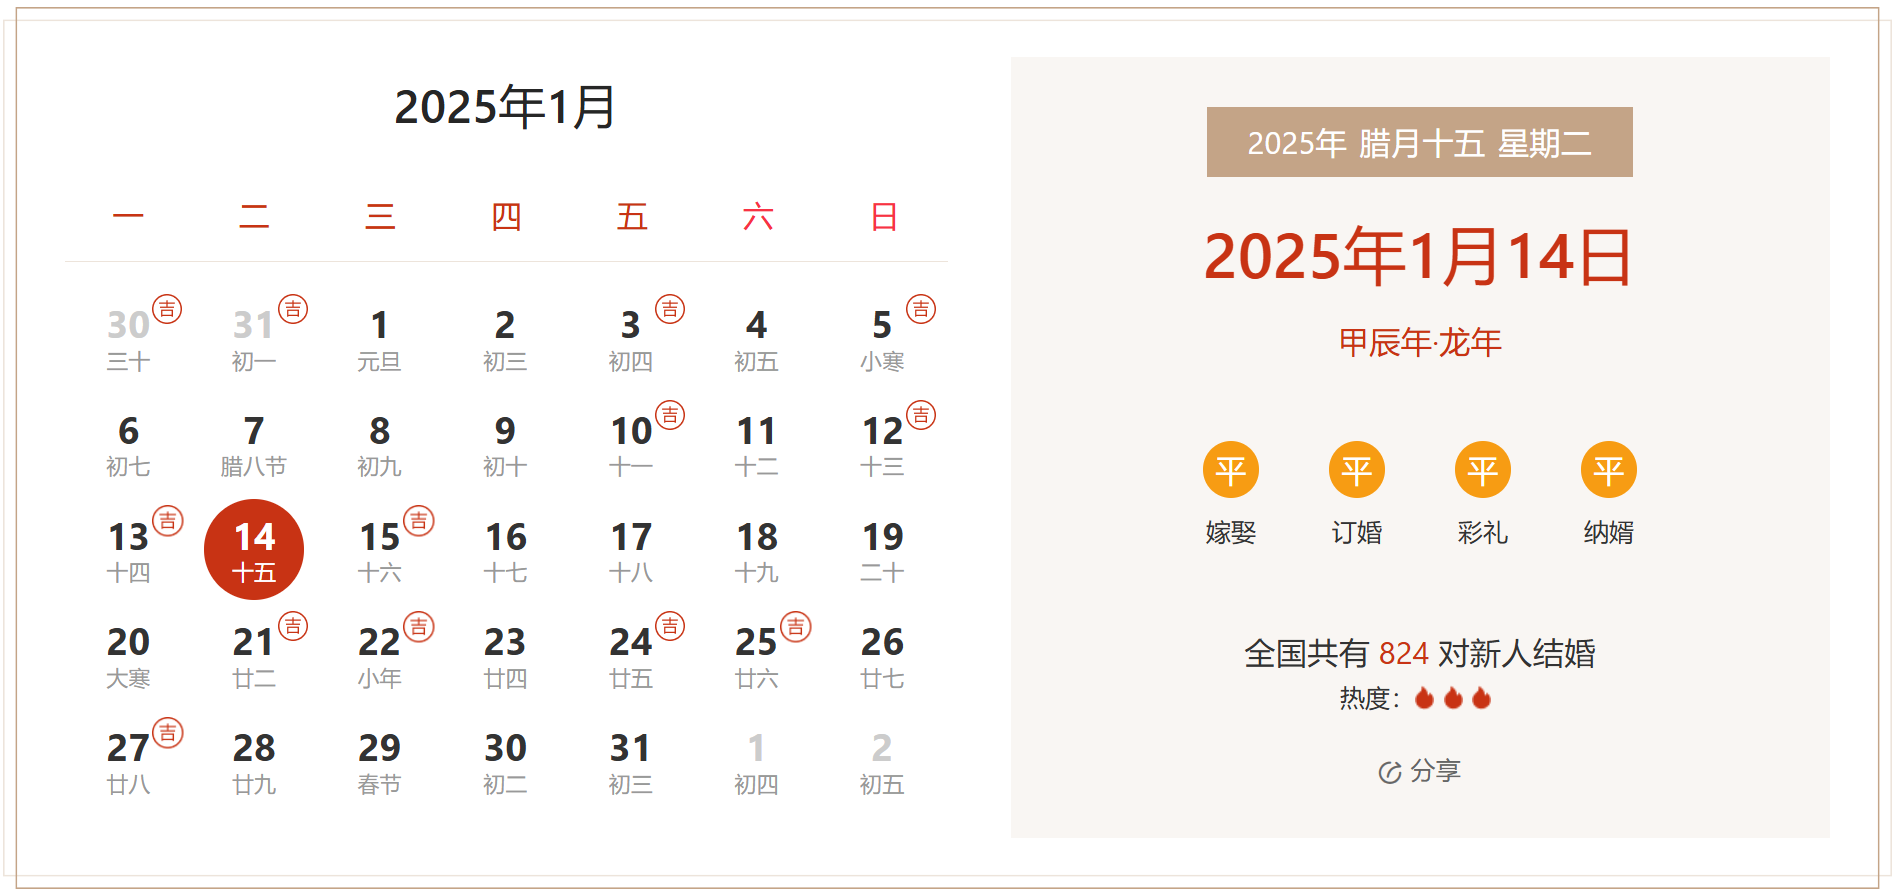Viewport: 1897px width, 892px height.
Task: Select January 30 初二
Action: point(505,763)
